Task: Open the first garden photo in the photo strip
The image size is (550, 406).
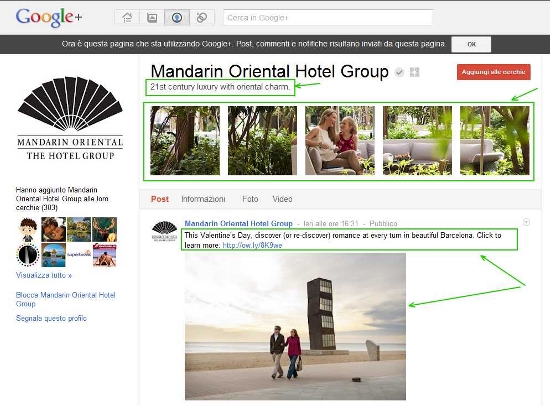Action: tap(185, 140)
